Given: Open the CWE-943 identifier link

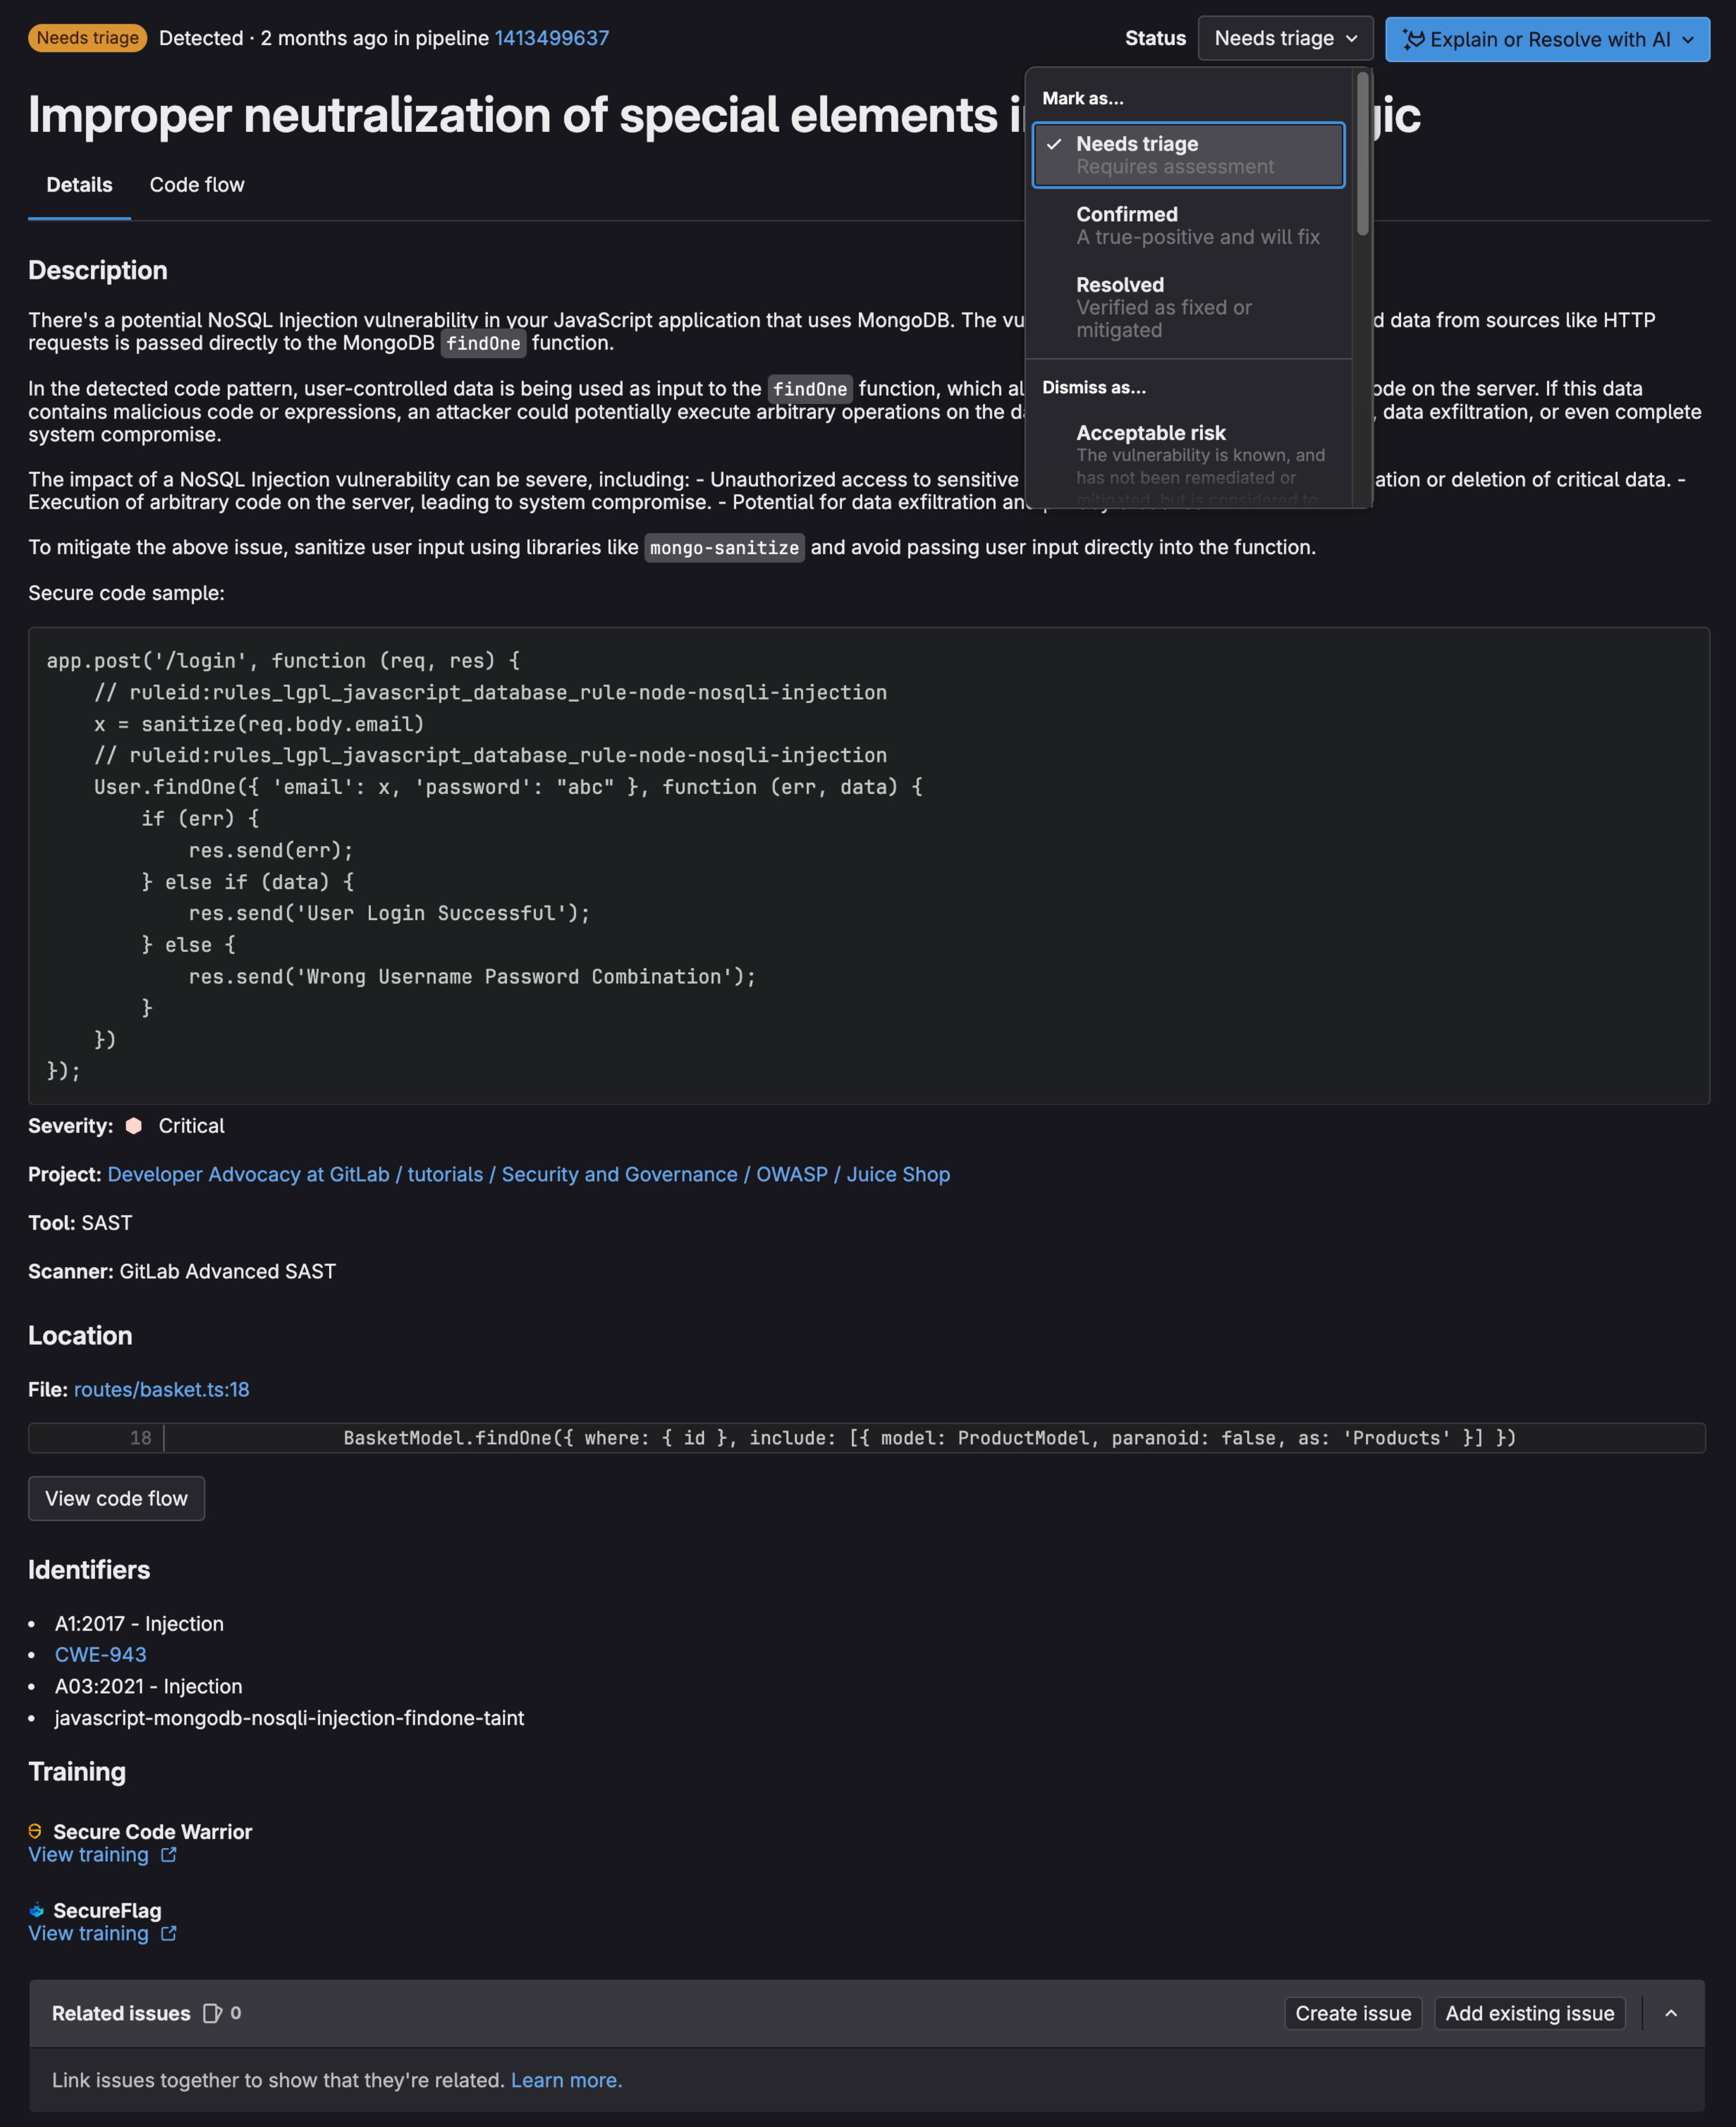Looking at the screenshot, I should pyautogui.click(x=101, y=1652).
